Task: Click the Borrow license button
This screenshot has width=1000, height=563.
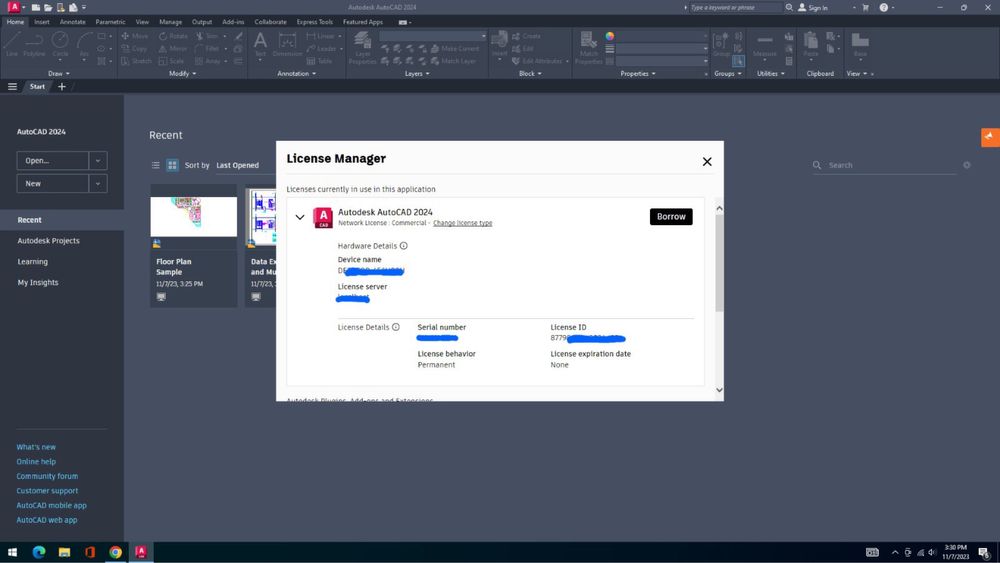Action: pos(671,217)
